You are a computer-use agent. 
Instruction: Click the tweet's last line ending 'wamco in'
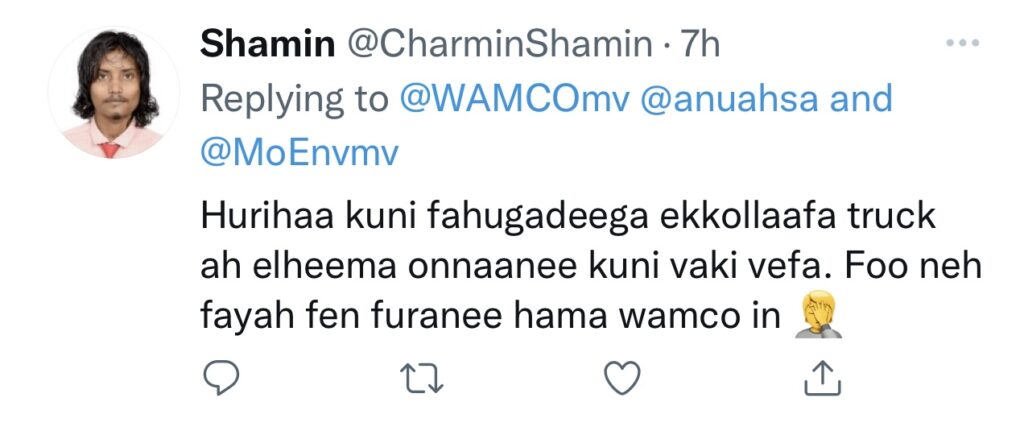[x=490, y=317]
